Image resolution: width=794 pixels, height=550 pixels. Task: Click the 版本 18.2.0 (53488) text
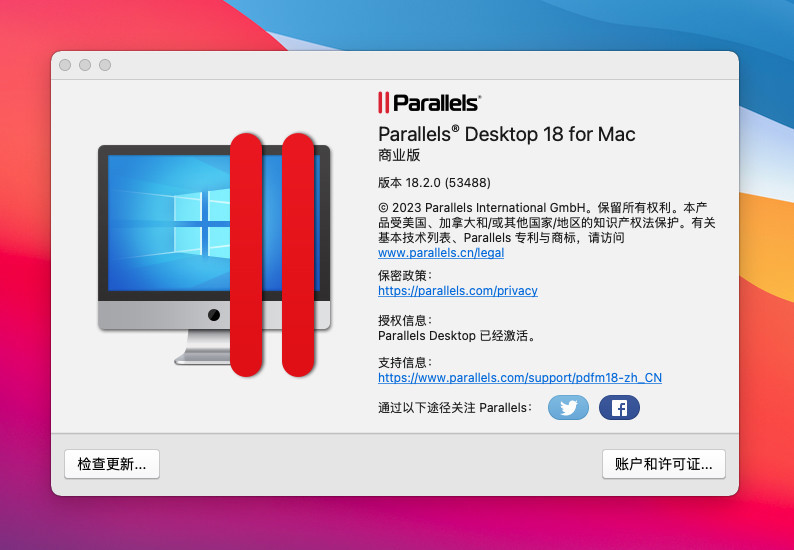(434, 183)
